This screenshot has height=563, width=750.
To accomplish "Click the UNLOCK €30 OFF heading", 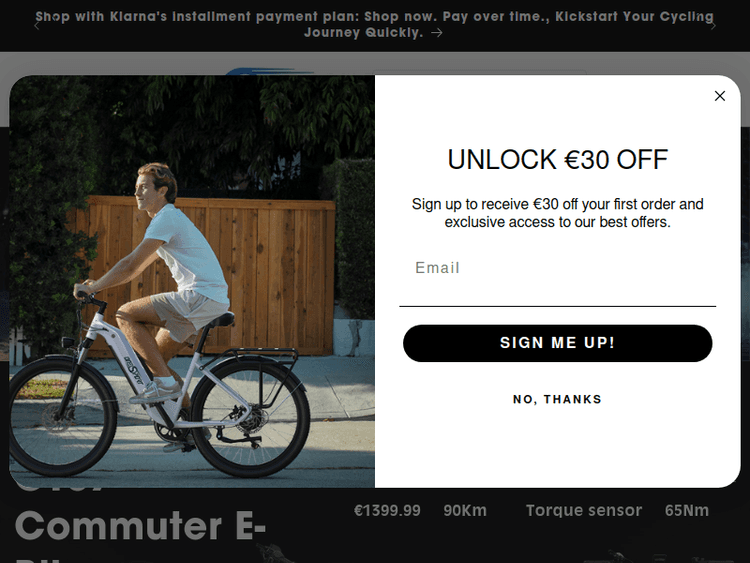I will point(558,159).
